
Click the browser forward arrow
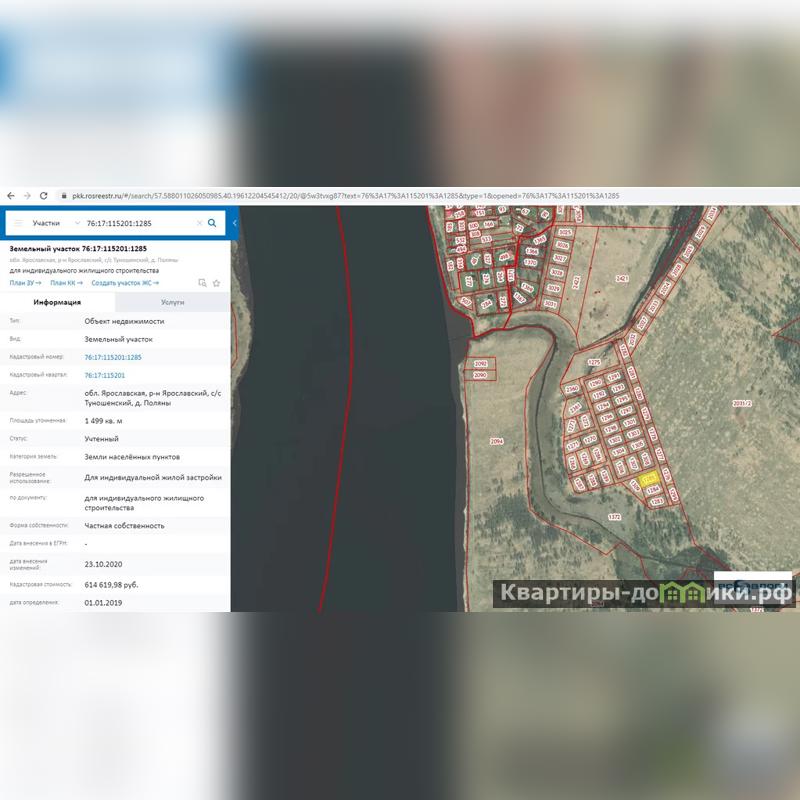click(27, 196)
